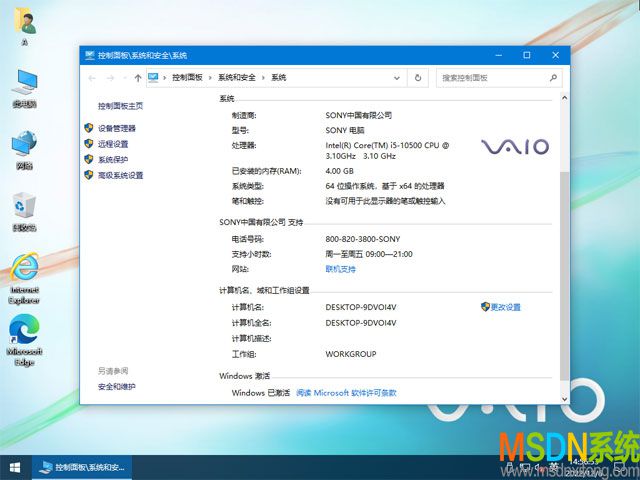Select phone number 800-820-3800-SONY
The width and height of the screenshot is (640, 480).
(x=363, y=239)
